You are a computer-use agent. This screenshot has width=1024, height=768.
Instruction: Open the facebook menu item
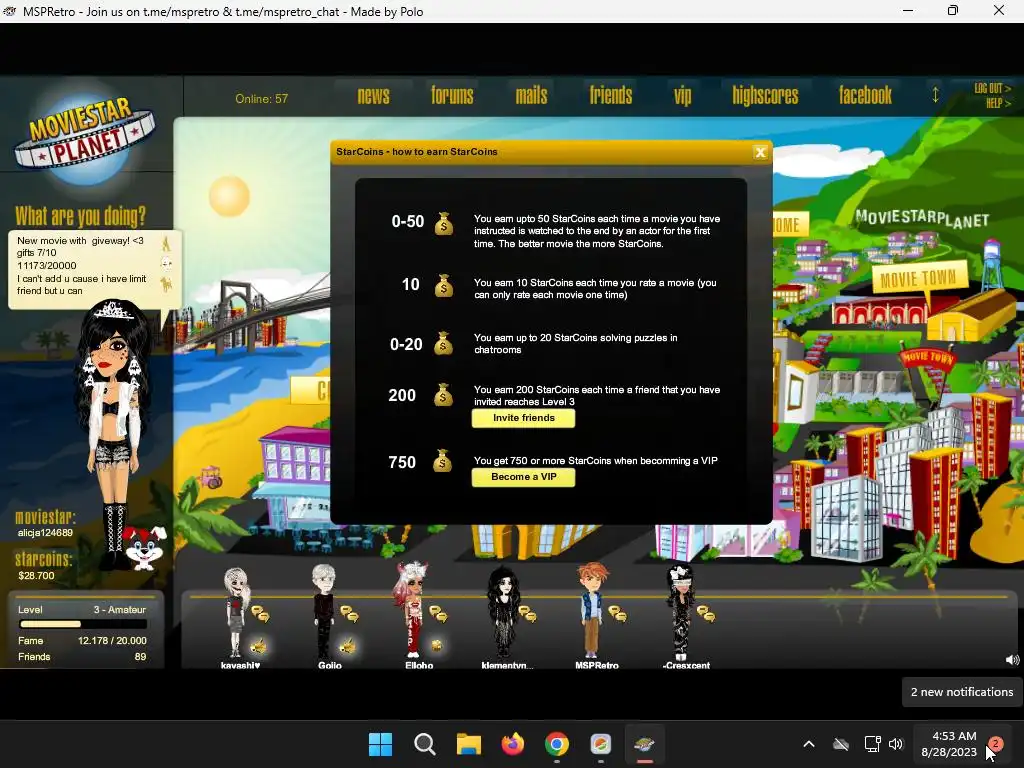pyautogui.click(x=865, y=96)
